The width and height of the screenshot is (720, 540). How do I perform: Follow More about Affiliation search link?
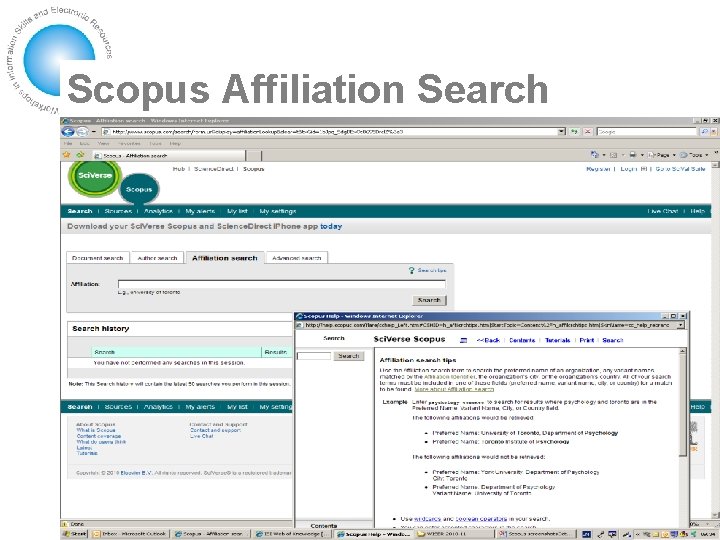[x=454, y=389]
